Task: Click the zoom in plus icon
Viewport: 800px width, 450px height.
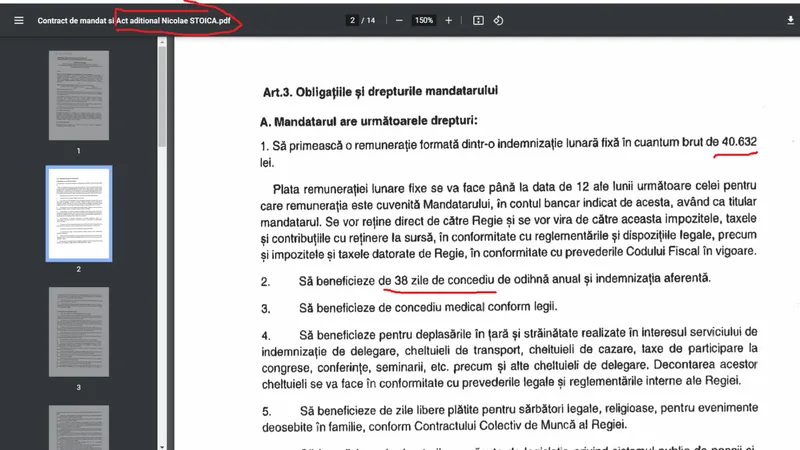Action: (x=448, y=20)
